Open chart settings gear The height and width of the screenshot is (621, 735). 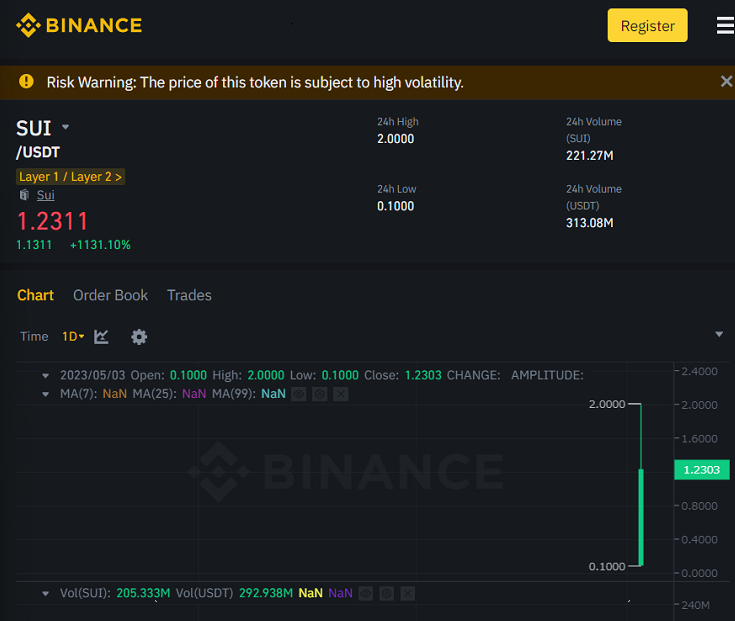[x=139, y=337]
